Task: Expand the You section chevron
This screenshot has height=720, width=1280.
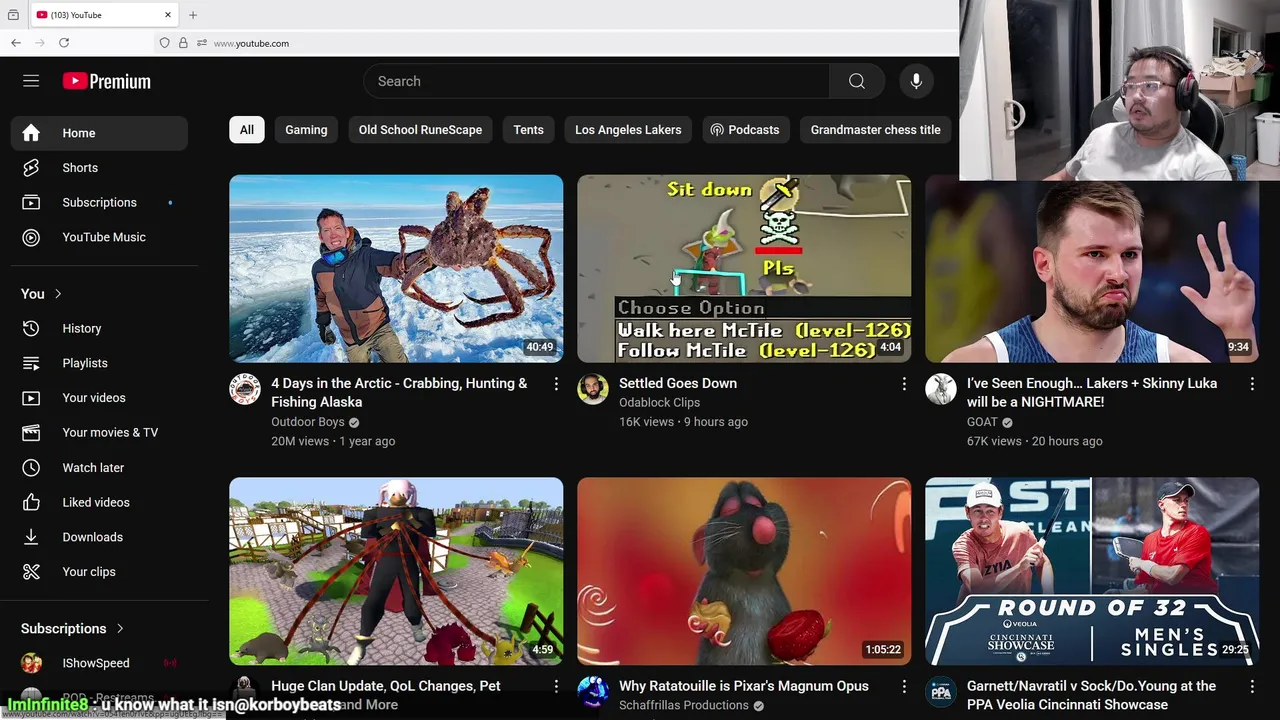Action: pyautogui.click(x=58, y=294)
